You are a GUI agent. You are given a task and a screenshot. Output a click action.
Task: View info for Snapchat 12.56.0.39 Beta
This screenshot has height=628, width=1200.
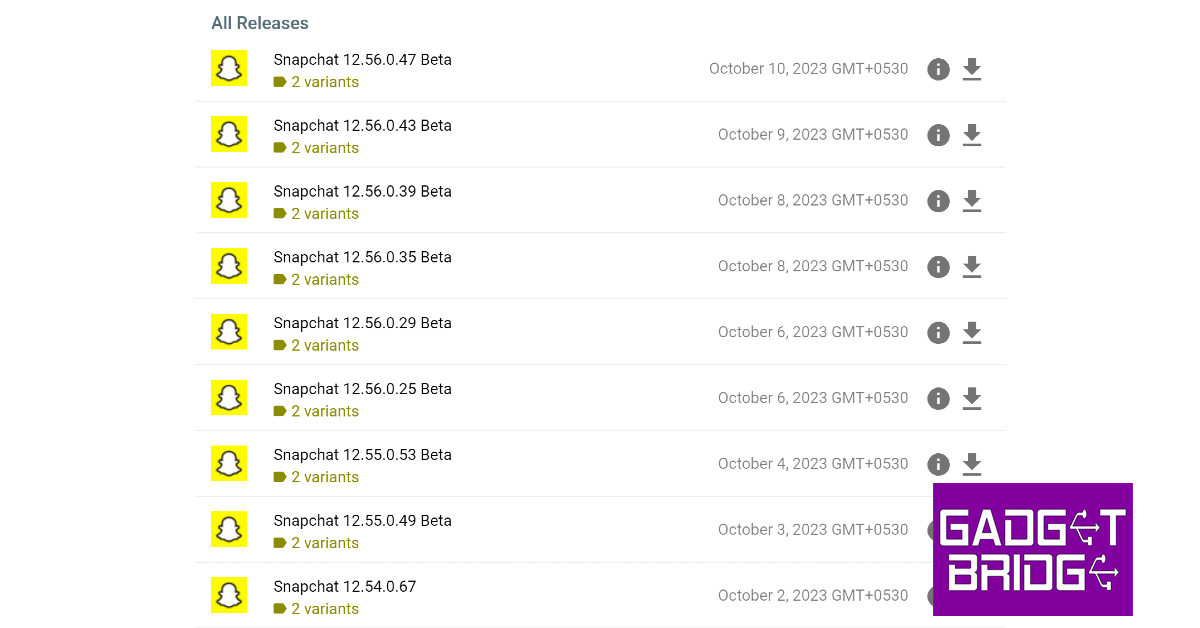click(938, 201)
